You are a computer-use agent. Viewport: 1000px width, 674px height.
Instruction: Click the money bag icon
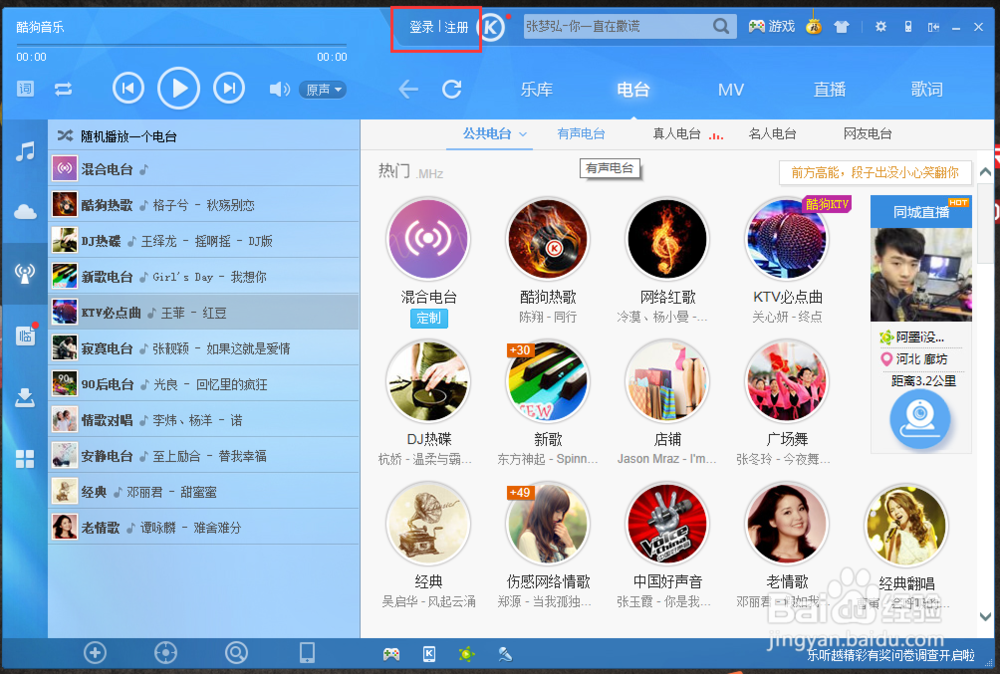point(814,25)
